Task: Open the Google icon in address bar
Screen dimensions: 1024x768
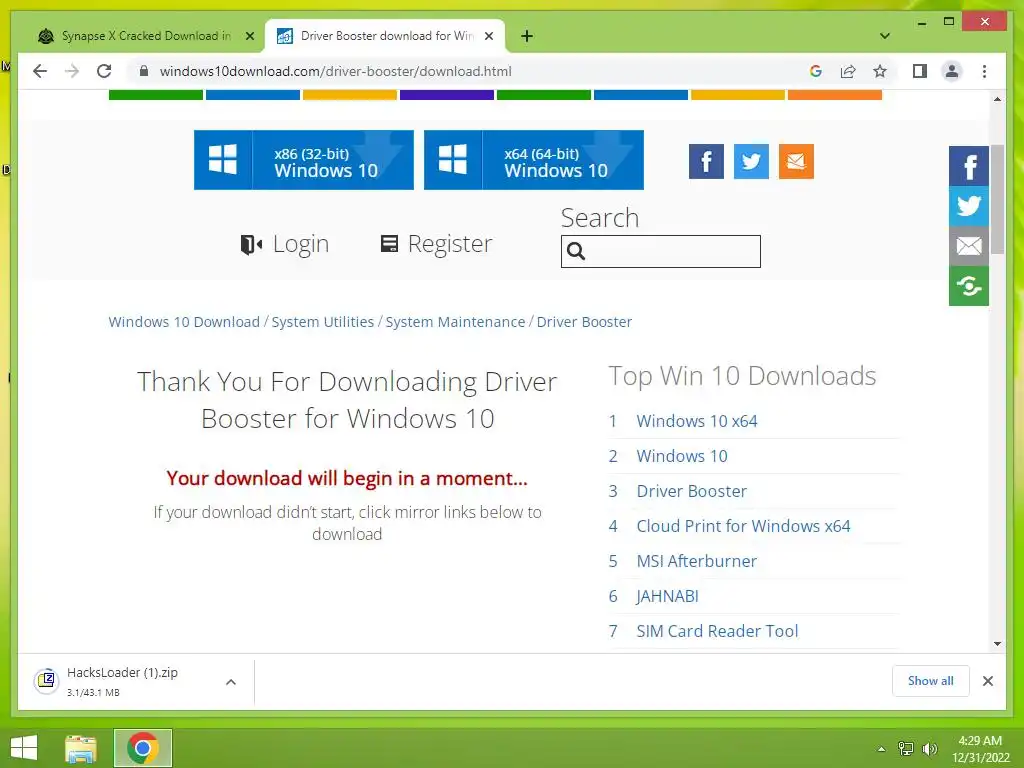Action: point(816,71)
